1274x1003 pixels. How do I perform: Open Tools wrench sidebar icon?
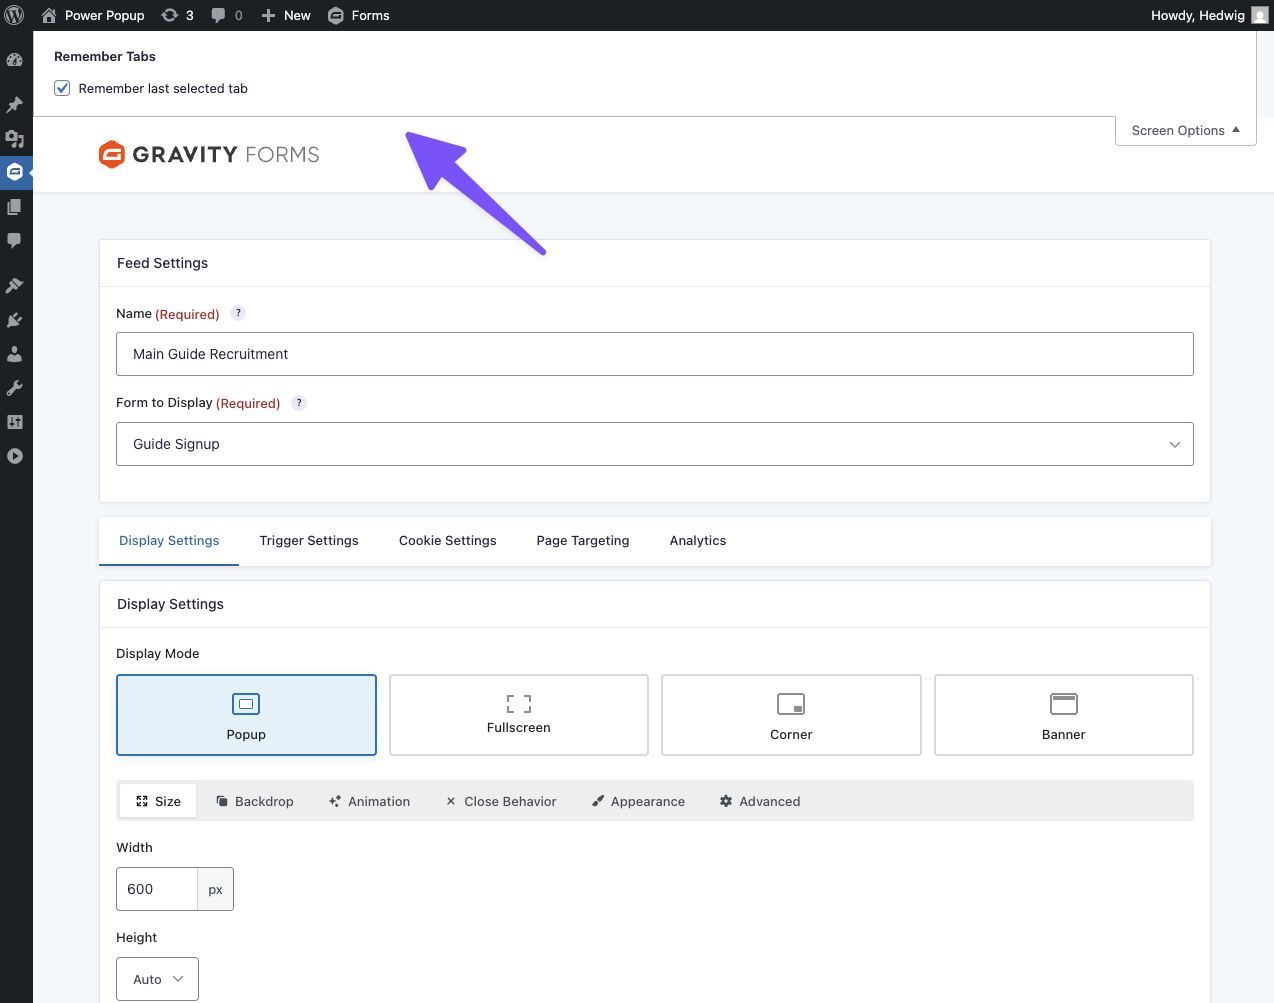click(15, 388)
